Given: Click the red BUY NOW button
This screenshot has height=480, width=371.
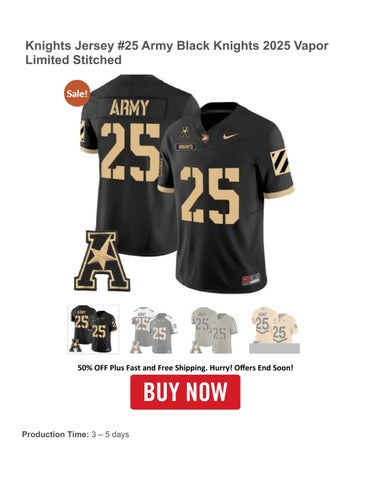Looking at the screenshot, I should tap(185, 392).
